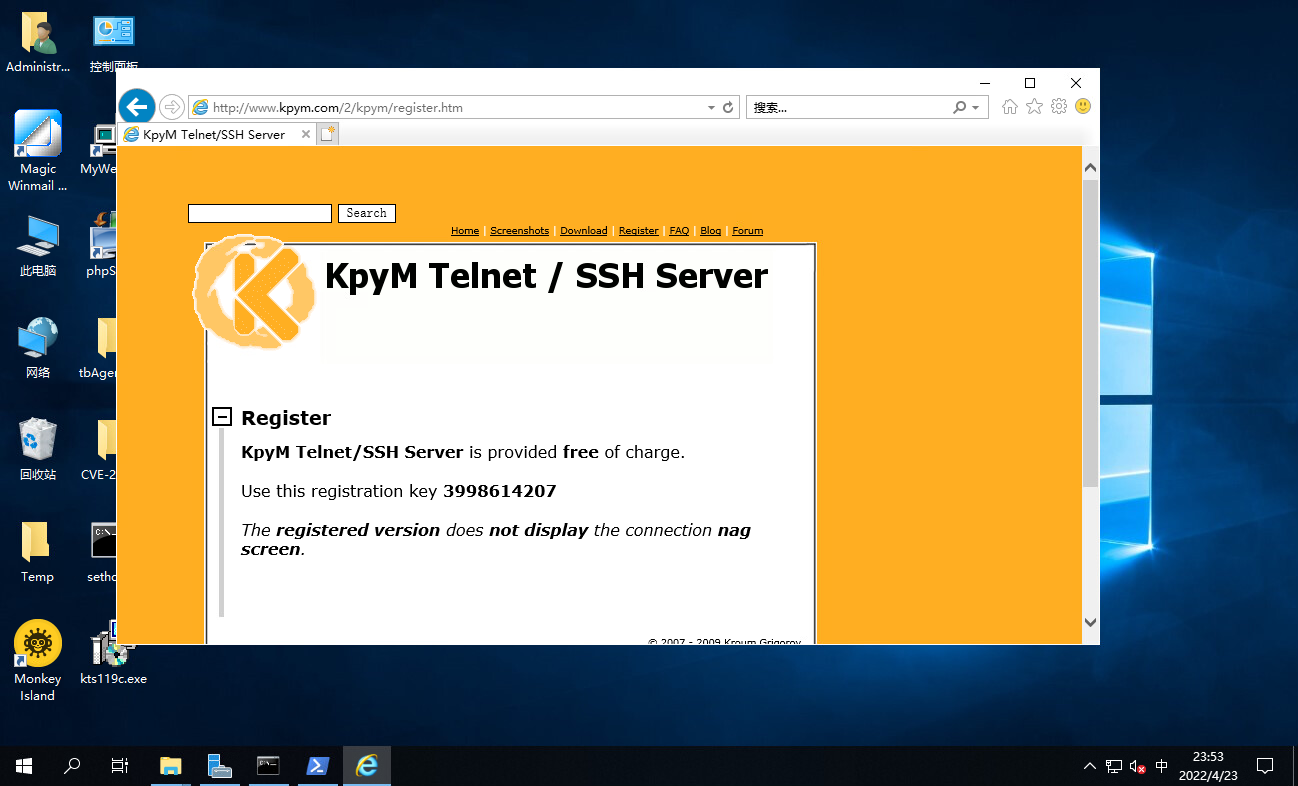Switch to Internet Explorer on the taskbar
The width and height of the screenshot is (1298, 786).
click(x=367, y=766)
